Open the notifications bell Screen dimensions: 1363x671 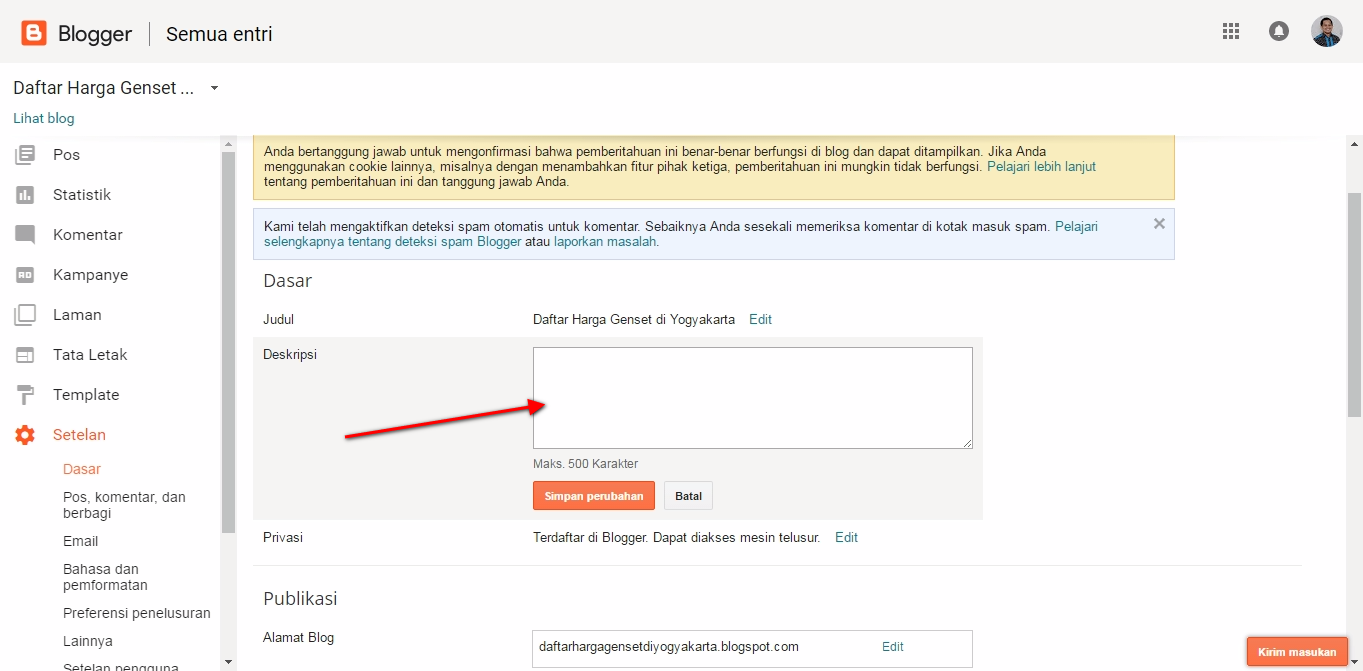tap(1279, 31)
